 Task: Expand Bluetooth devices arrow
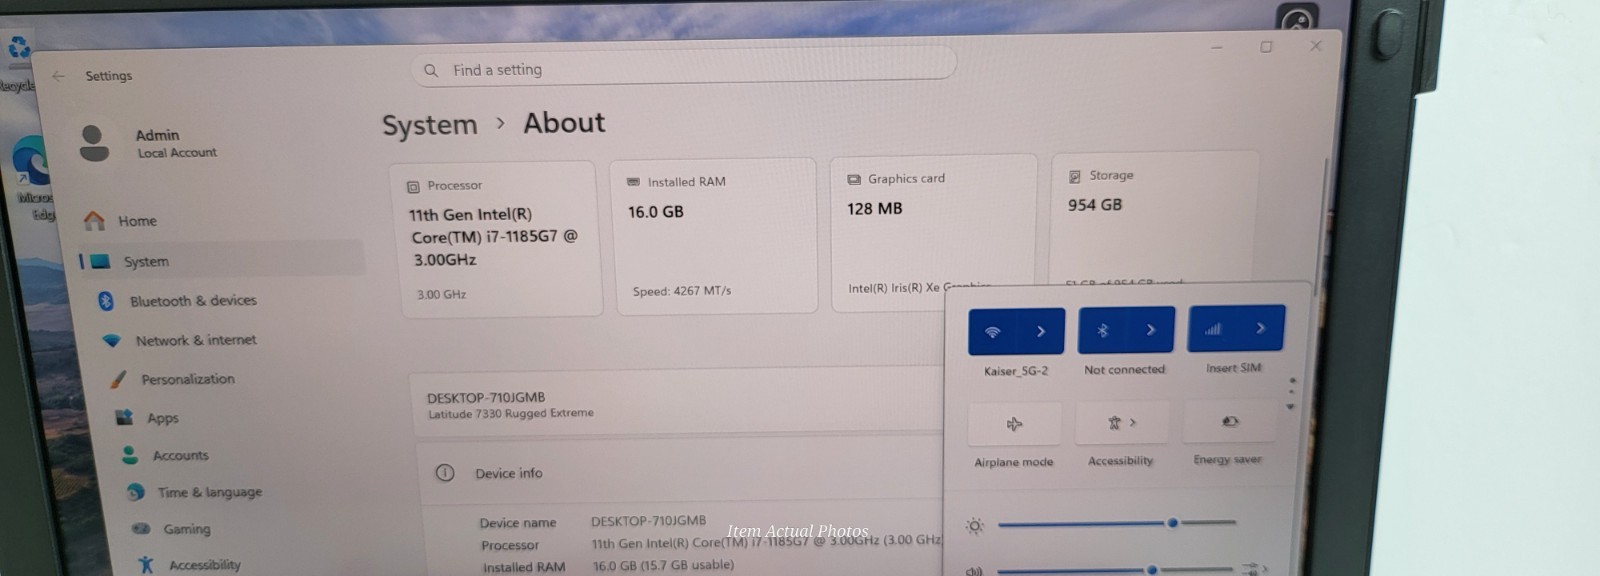[1151, 329]
